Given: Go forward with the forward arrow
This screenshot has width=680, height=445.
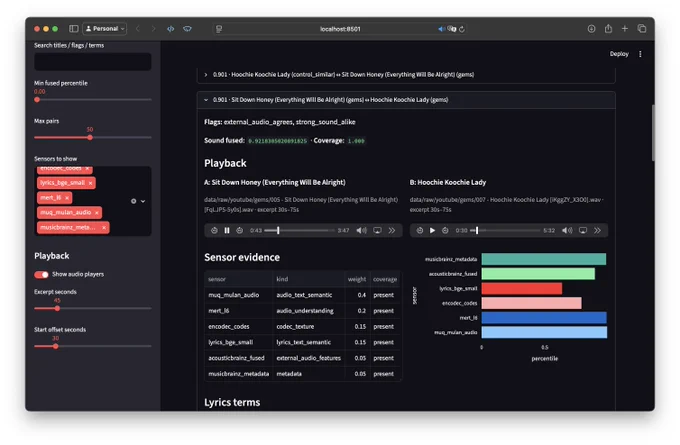Looking at the screenshot, I should point(153,29).
